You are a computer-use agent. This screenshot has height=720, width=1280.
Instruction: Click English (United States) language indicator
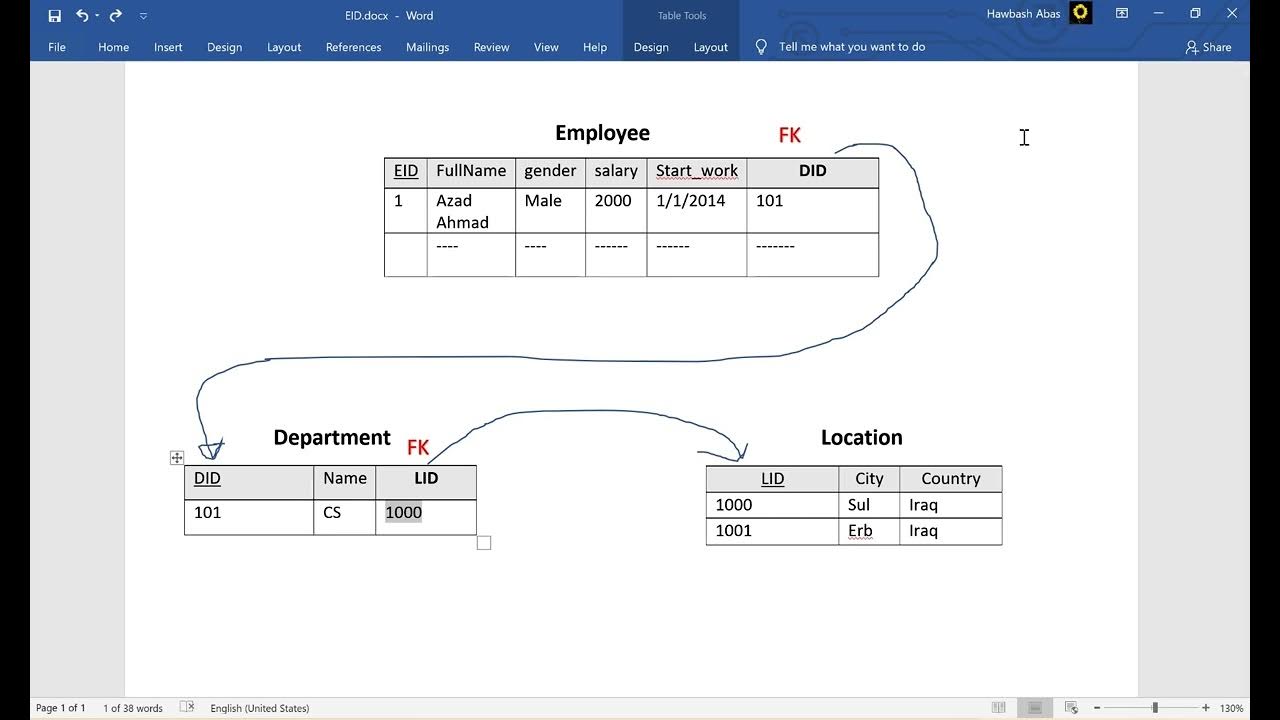[260, 708]
